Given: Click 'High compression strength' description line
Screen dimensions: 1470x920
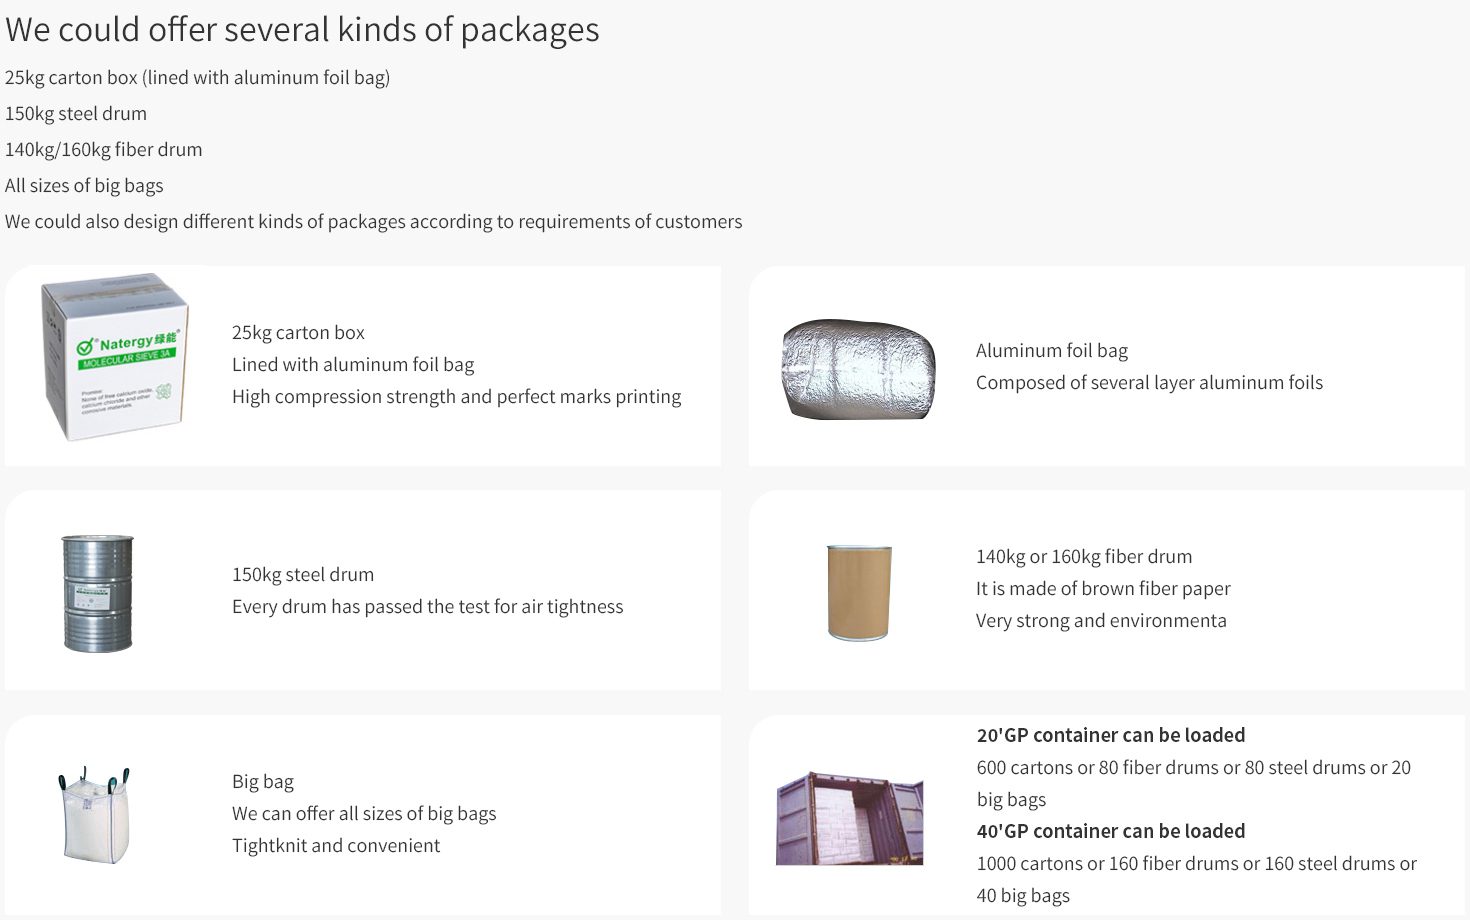Looking at the screenshot, I should (x=456, y=396).
